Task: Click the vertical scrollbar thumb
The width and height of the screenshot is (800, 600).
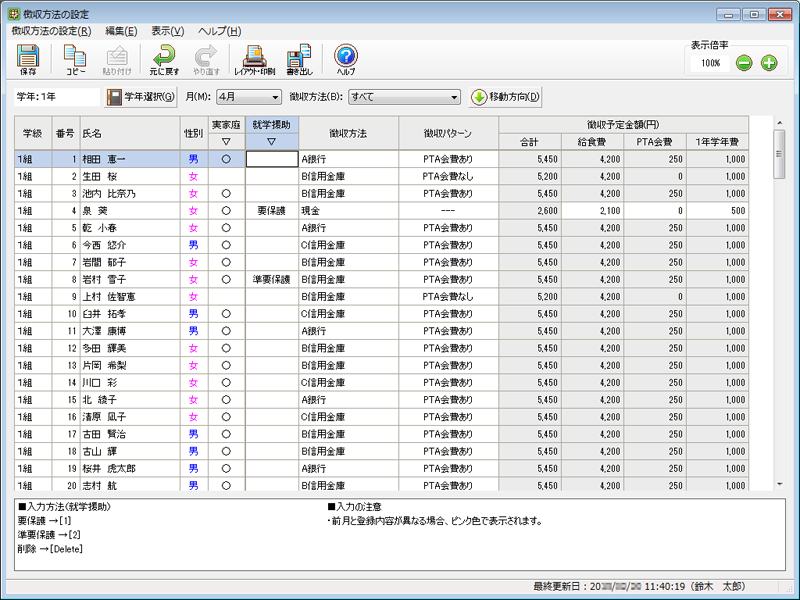Action: 779,154
